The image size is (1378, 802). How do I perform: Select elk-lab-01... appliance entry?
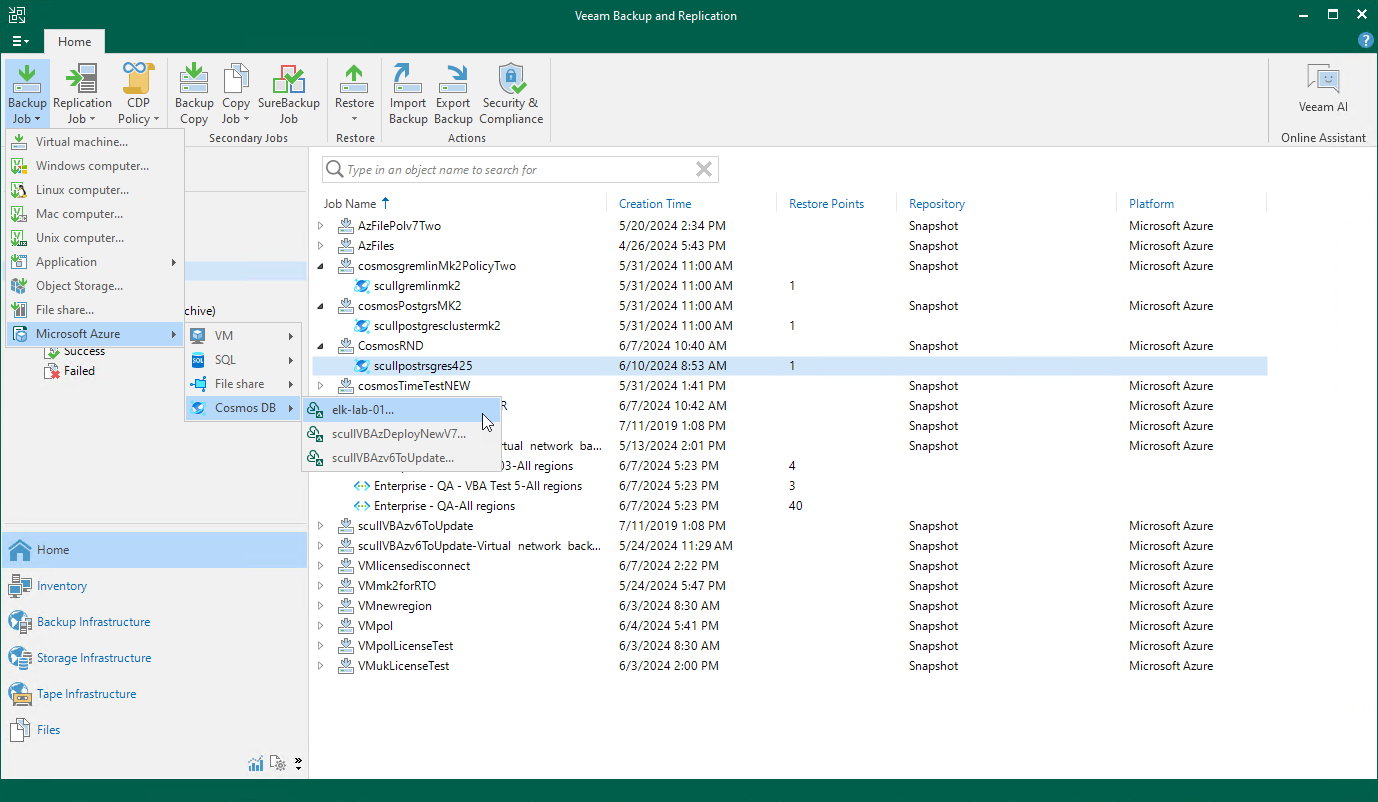[400, 410]
